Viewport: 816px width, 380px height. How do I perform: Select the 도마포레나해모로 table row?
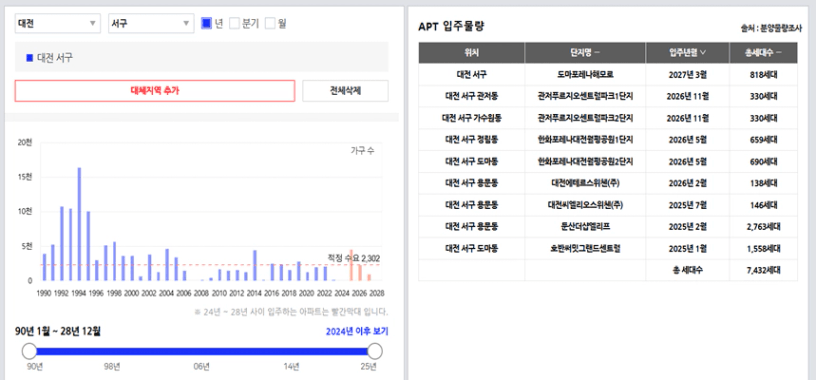pos(608,74)
